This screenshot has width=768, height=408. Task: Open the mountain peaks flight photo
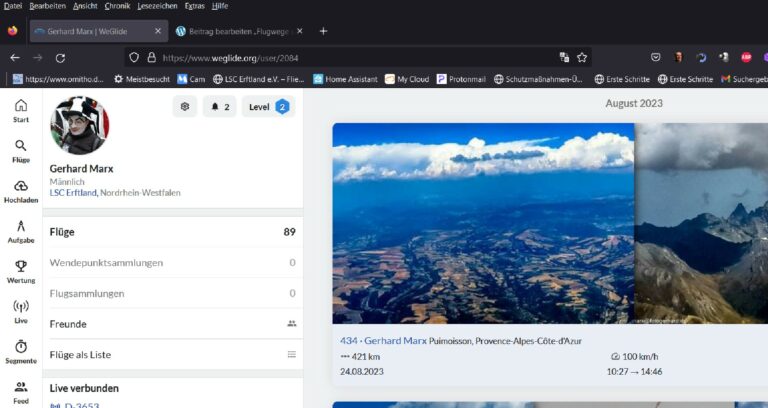point(701,223)
